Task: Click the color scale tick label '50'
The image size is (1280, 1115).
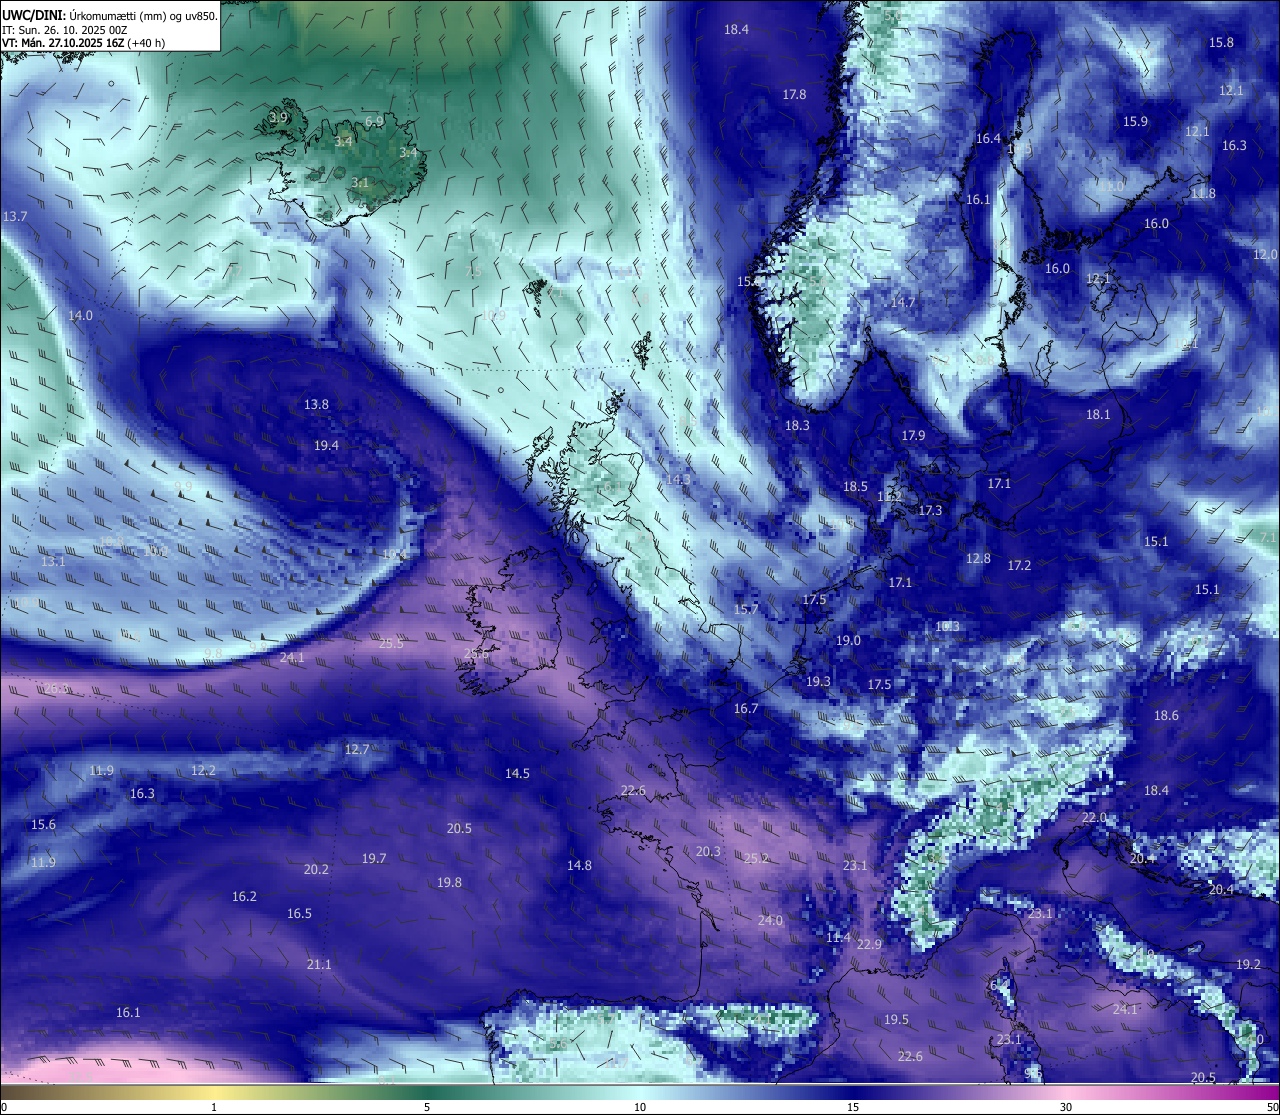Action: click(1272, 1107)
